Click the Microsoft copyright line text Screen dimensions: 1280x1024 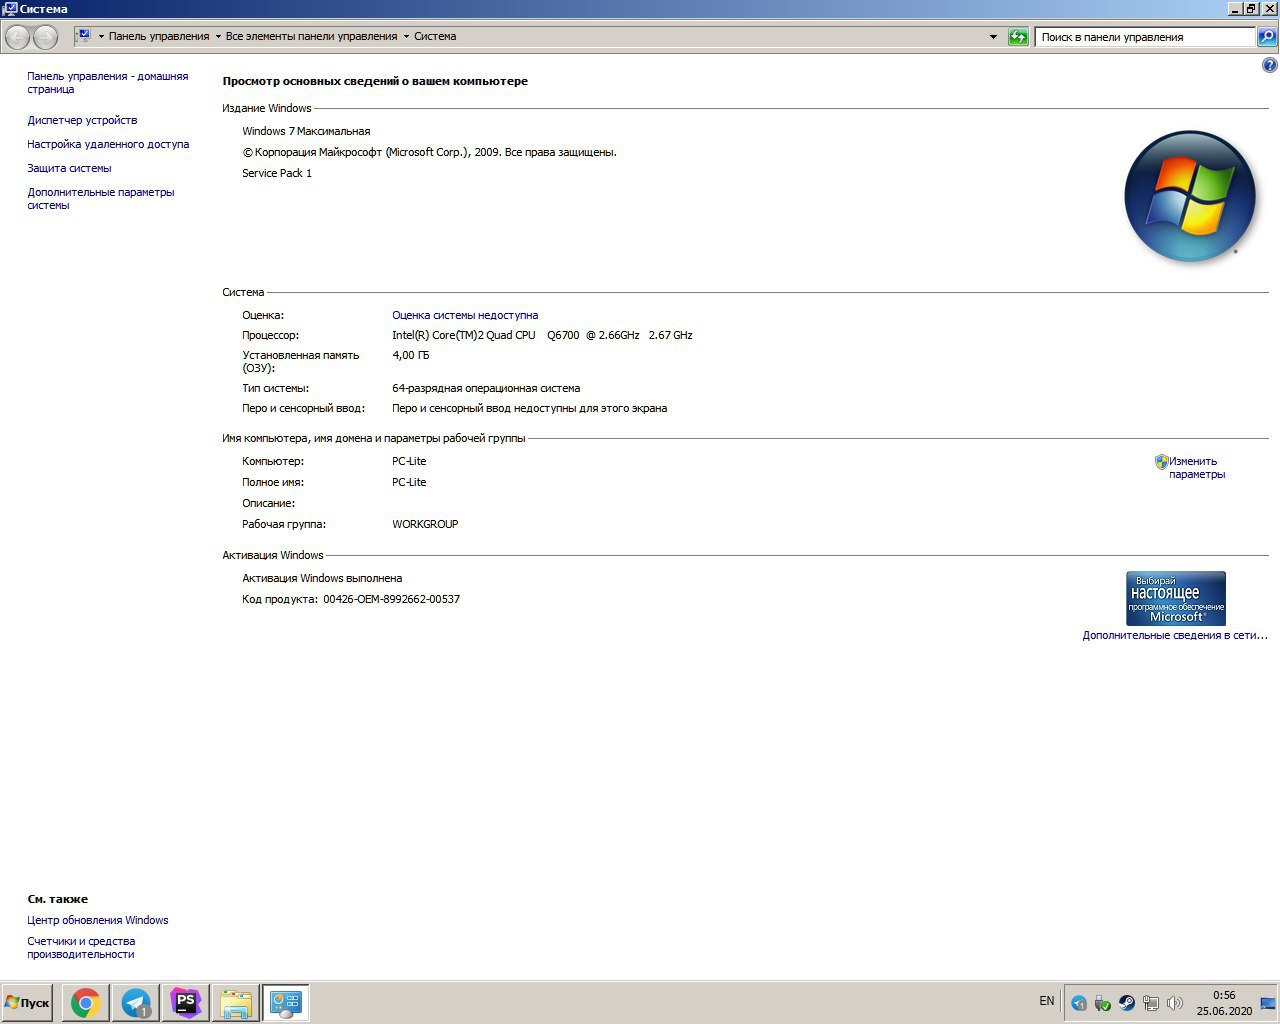(429, 152)
